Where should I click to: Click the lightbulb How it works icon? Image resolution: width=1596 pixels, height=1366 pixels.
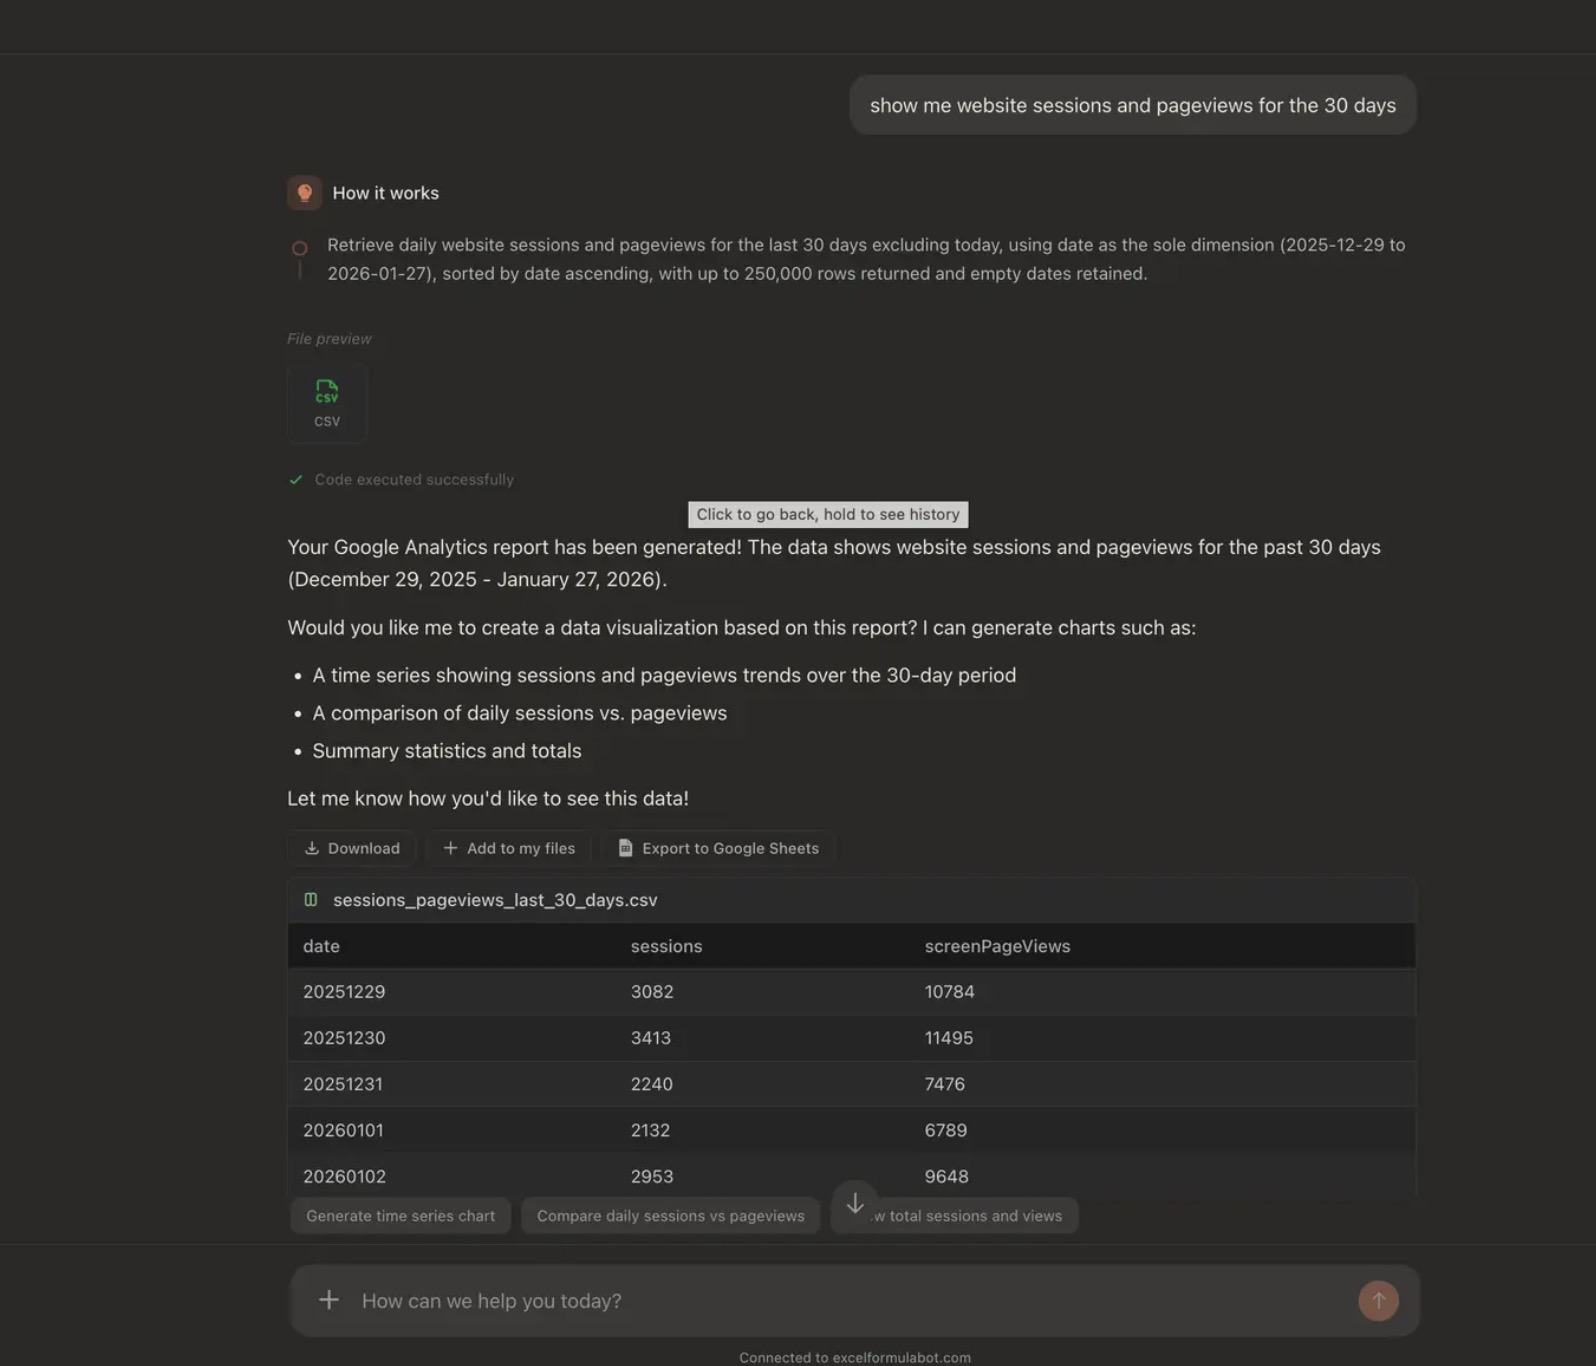tap(304, 193)
